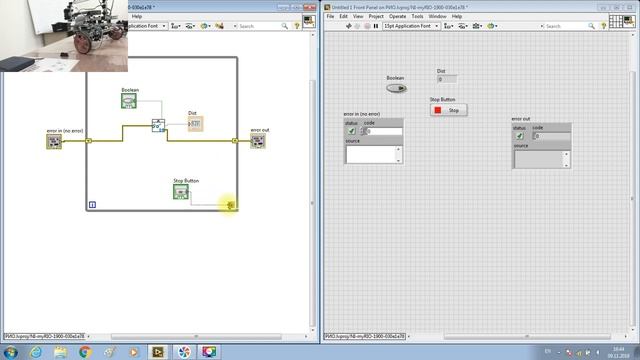Click the Dist numeric indicator field
Viewport: 640px width, 360px height.
447,79
